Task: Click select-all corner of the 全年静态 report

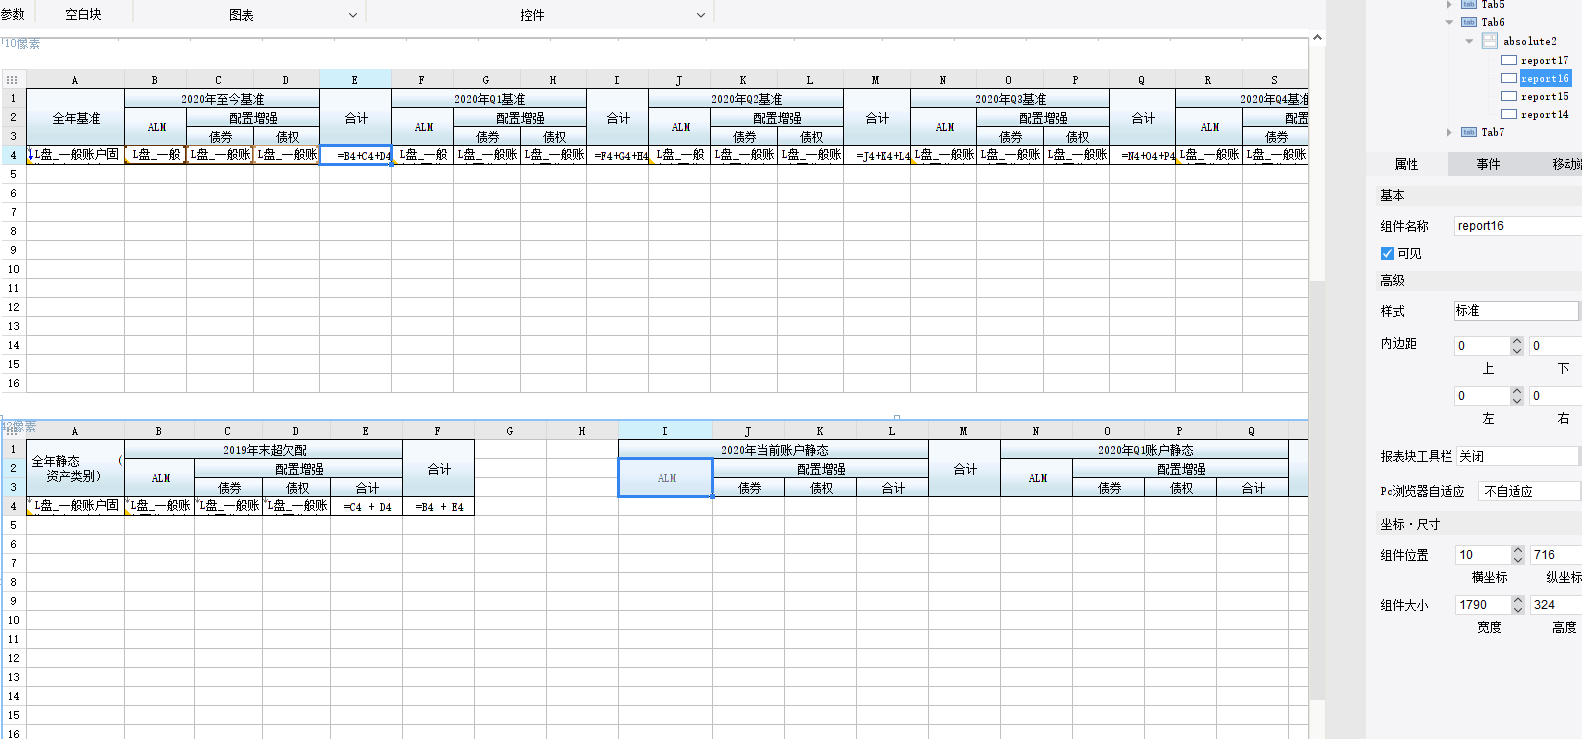Action: pos(12,431)
